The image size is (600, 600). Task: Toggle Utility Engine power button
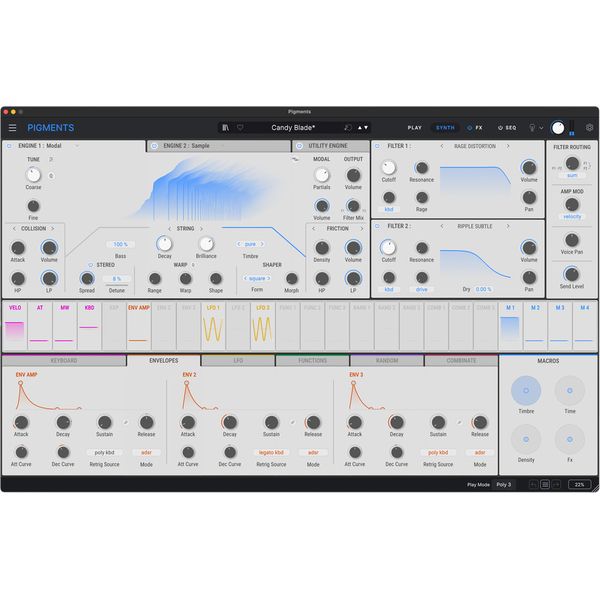[x=299, y=146]
